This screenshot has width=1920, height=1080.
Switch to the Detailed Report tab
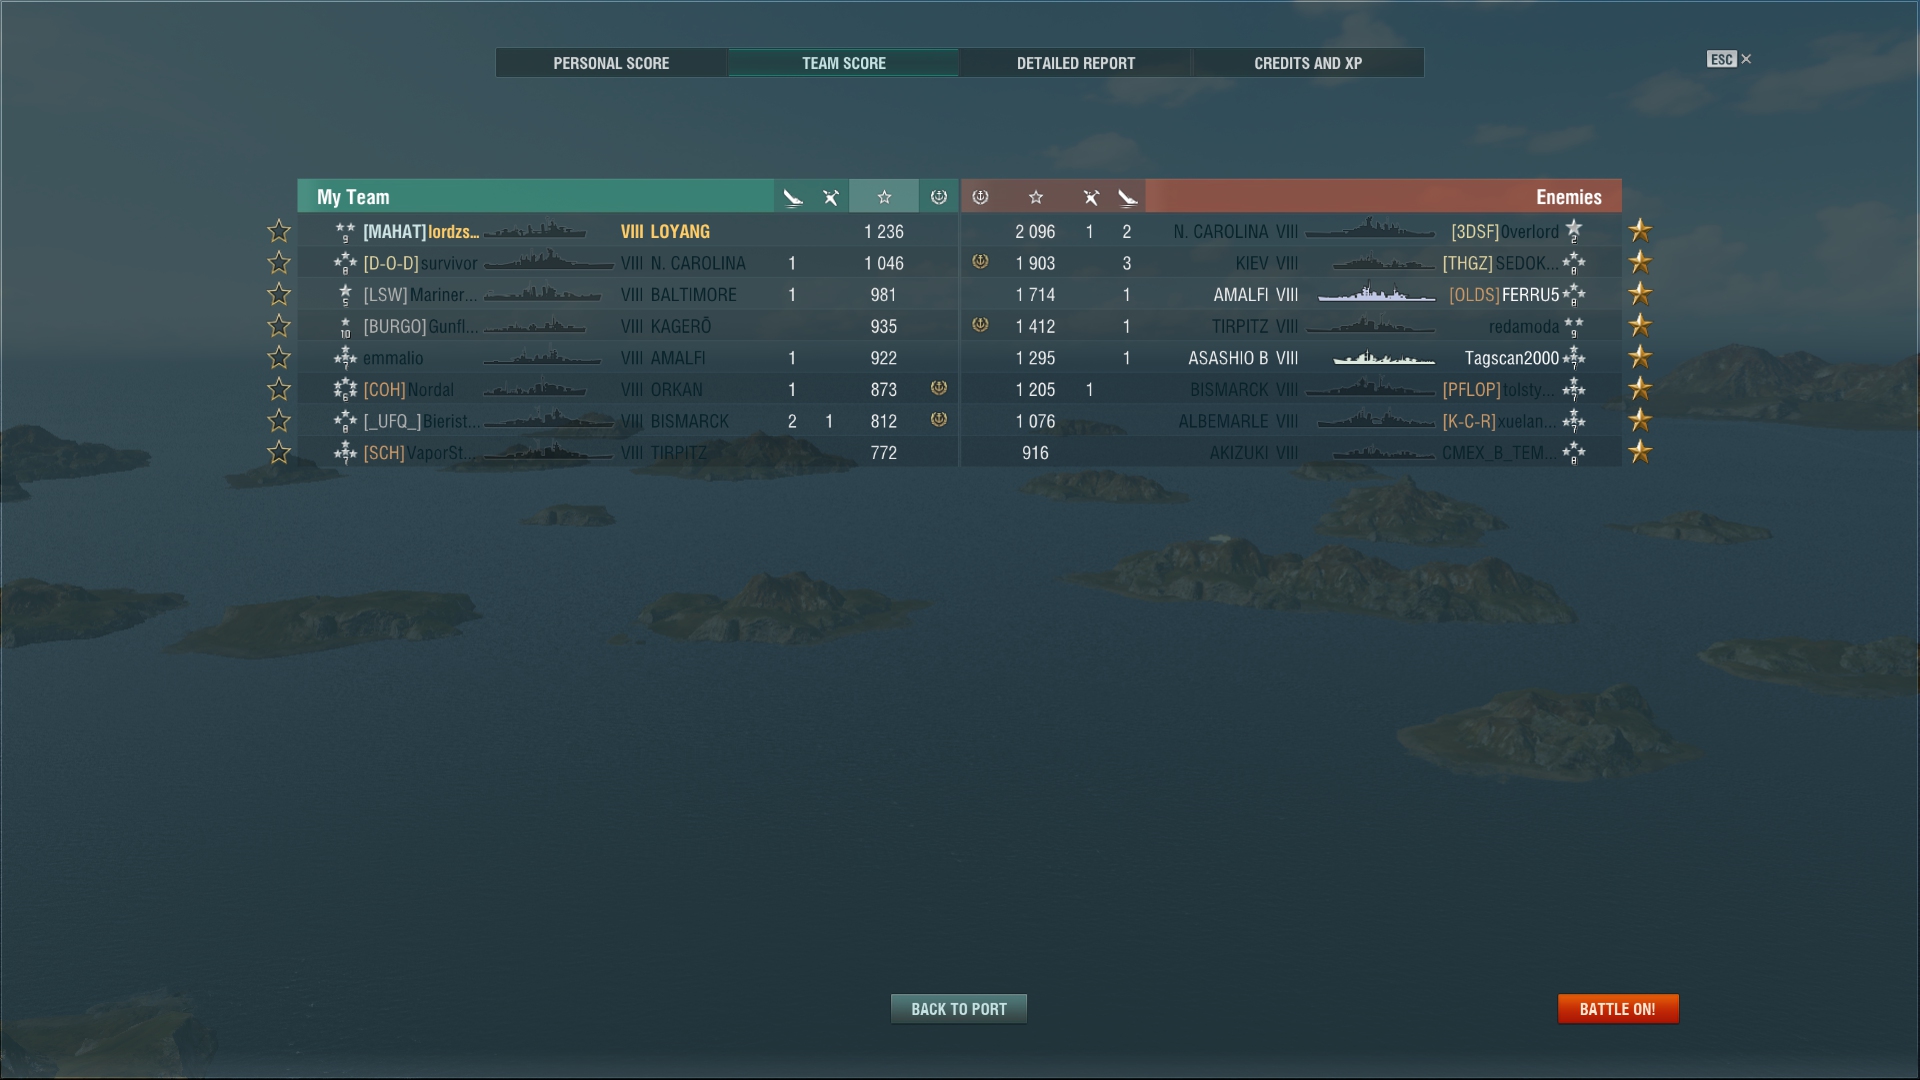(1076, 63)
